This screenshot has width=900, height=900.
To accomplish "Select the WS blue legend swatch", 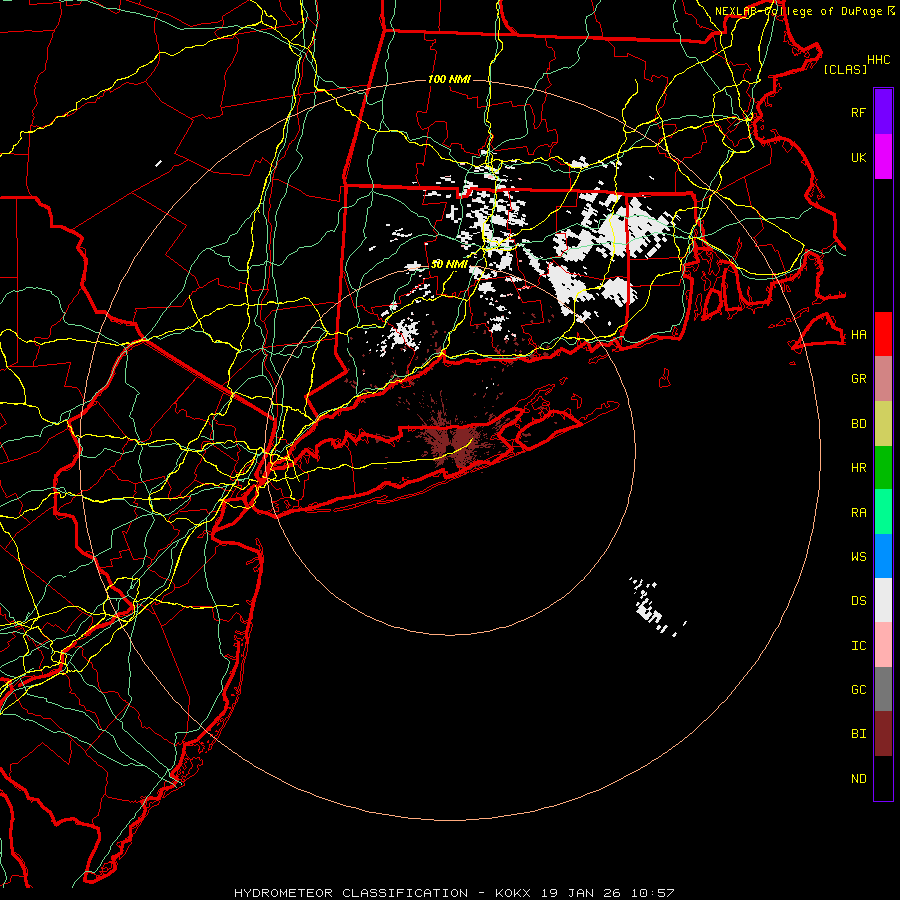I will click(883, 556).
